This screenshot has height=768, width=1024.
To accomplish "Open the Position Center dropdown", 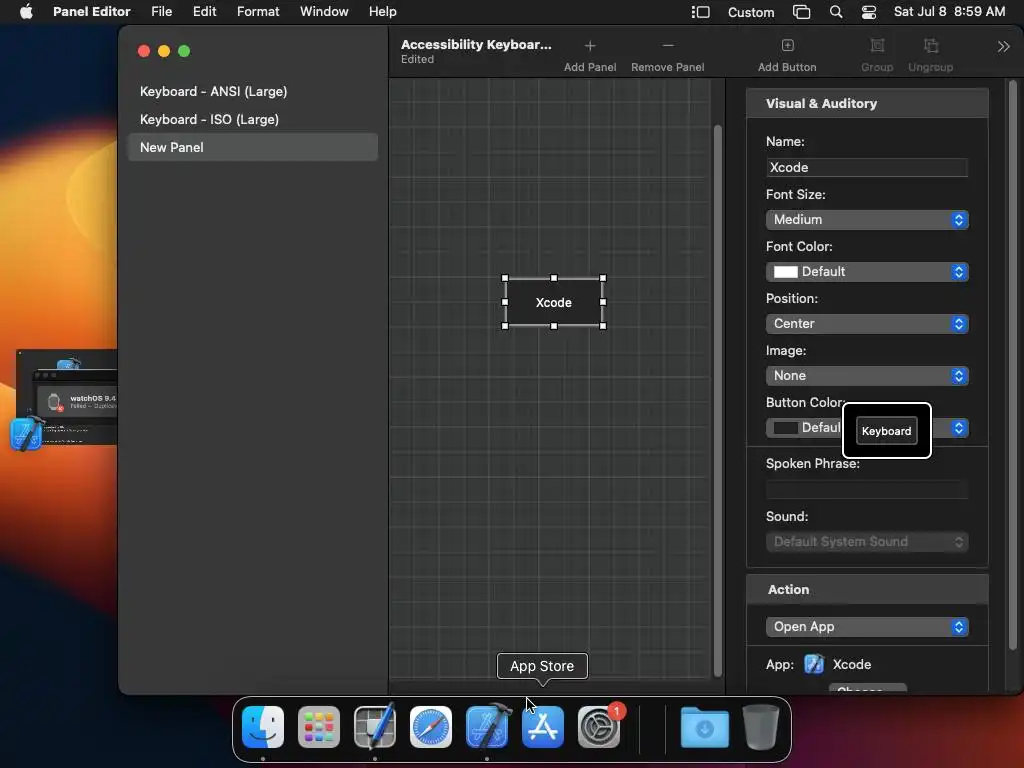I will (x=867, y=323).
